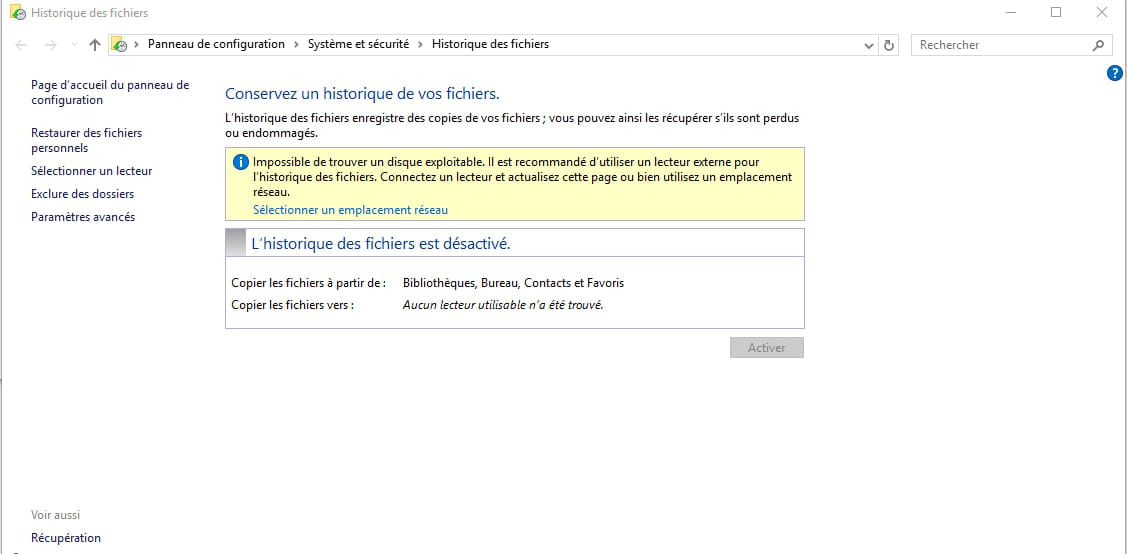Expand chevron after Système et sécurité
Image resolution: width=1127 pixels, height=554 pixels.
tap(420, 45)
